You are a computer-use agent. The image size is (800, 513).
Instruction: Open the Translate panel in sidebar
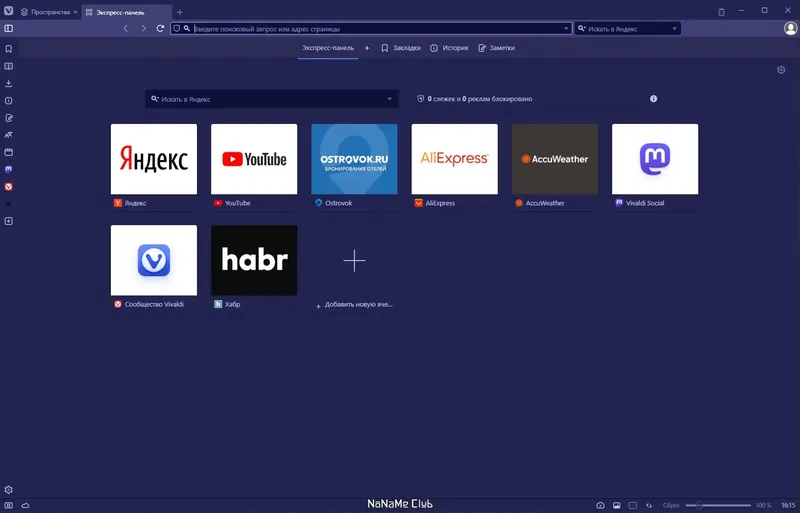(9, 135)
